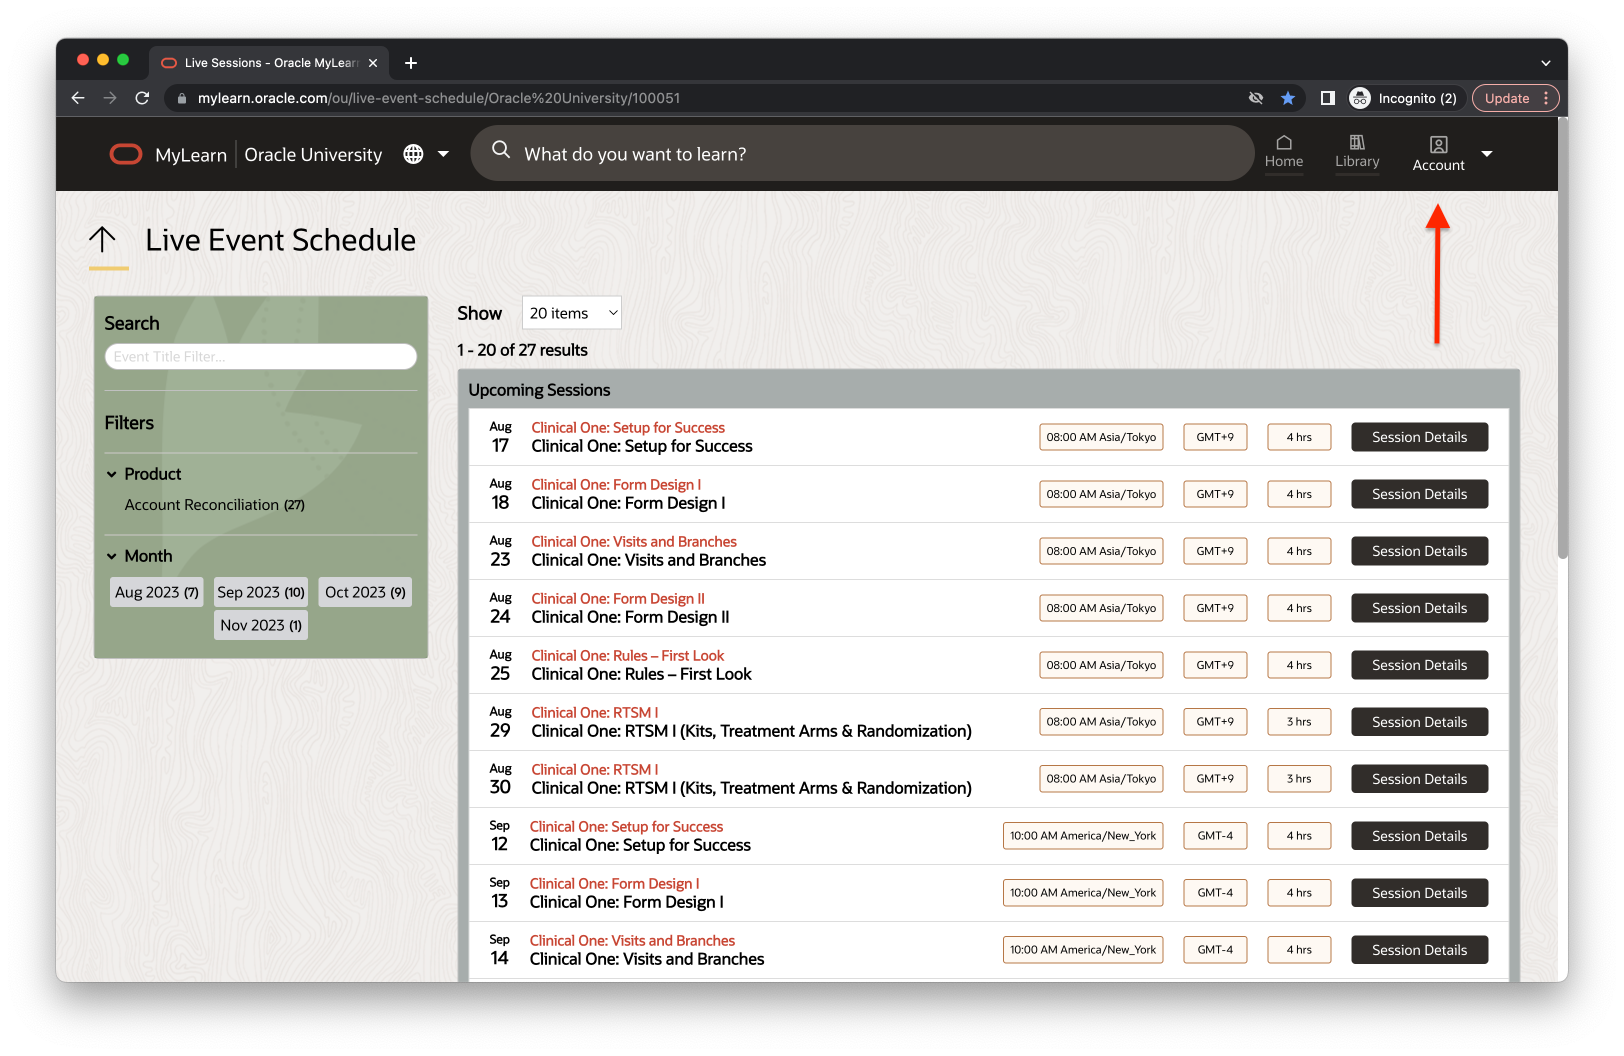
Task: Open Aug 18 Form Design I link
Action: coord(616,485)
